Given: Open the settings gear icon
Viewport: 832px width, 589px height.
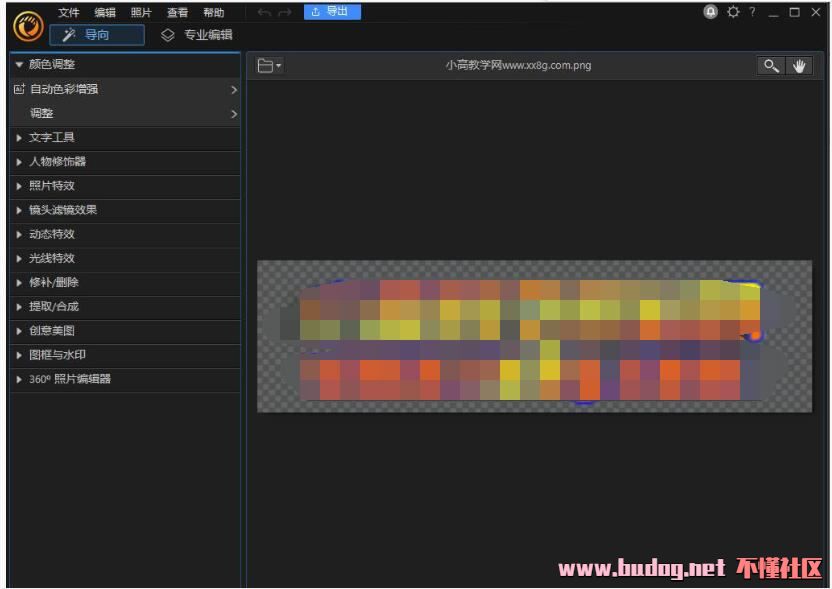Looking at the screenshot, I should [733, 12].
